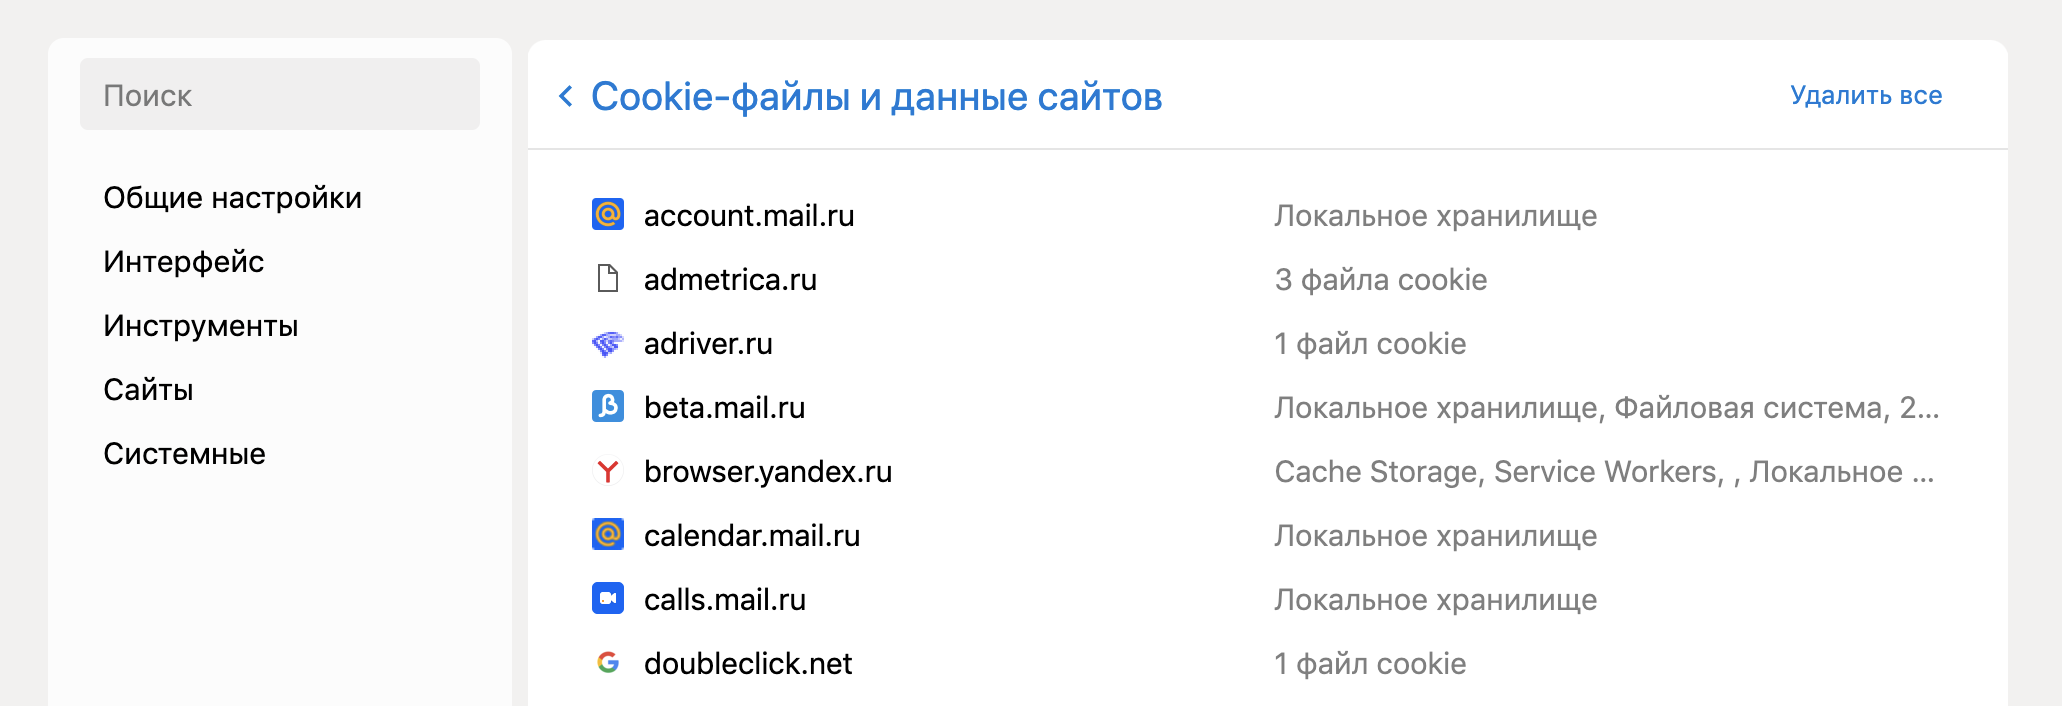Focus the Поиск search field
This screenshot has width=2062, height=706.
point(280,95)
